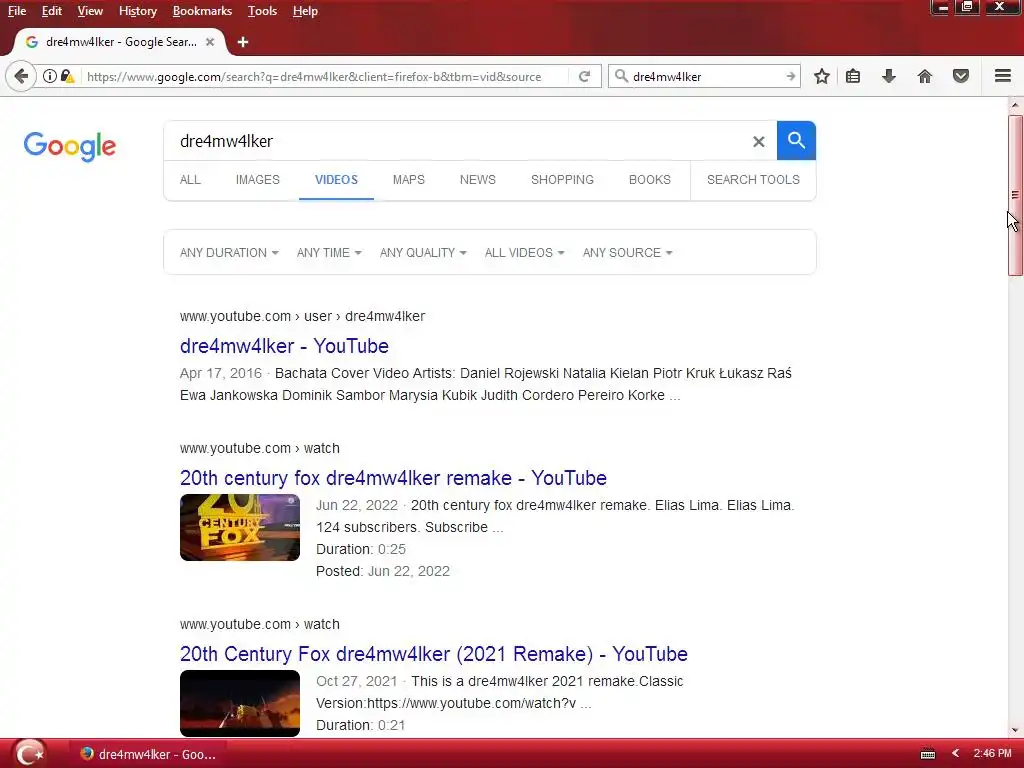Open 20th century fox dre4mw4lker remake link

(x=393, y=478)
